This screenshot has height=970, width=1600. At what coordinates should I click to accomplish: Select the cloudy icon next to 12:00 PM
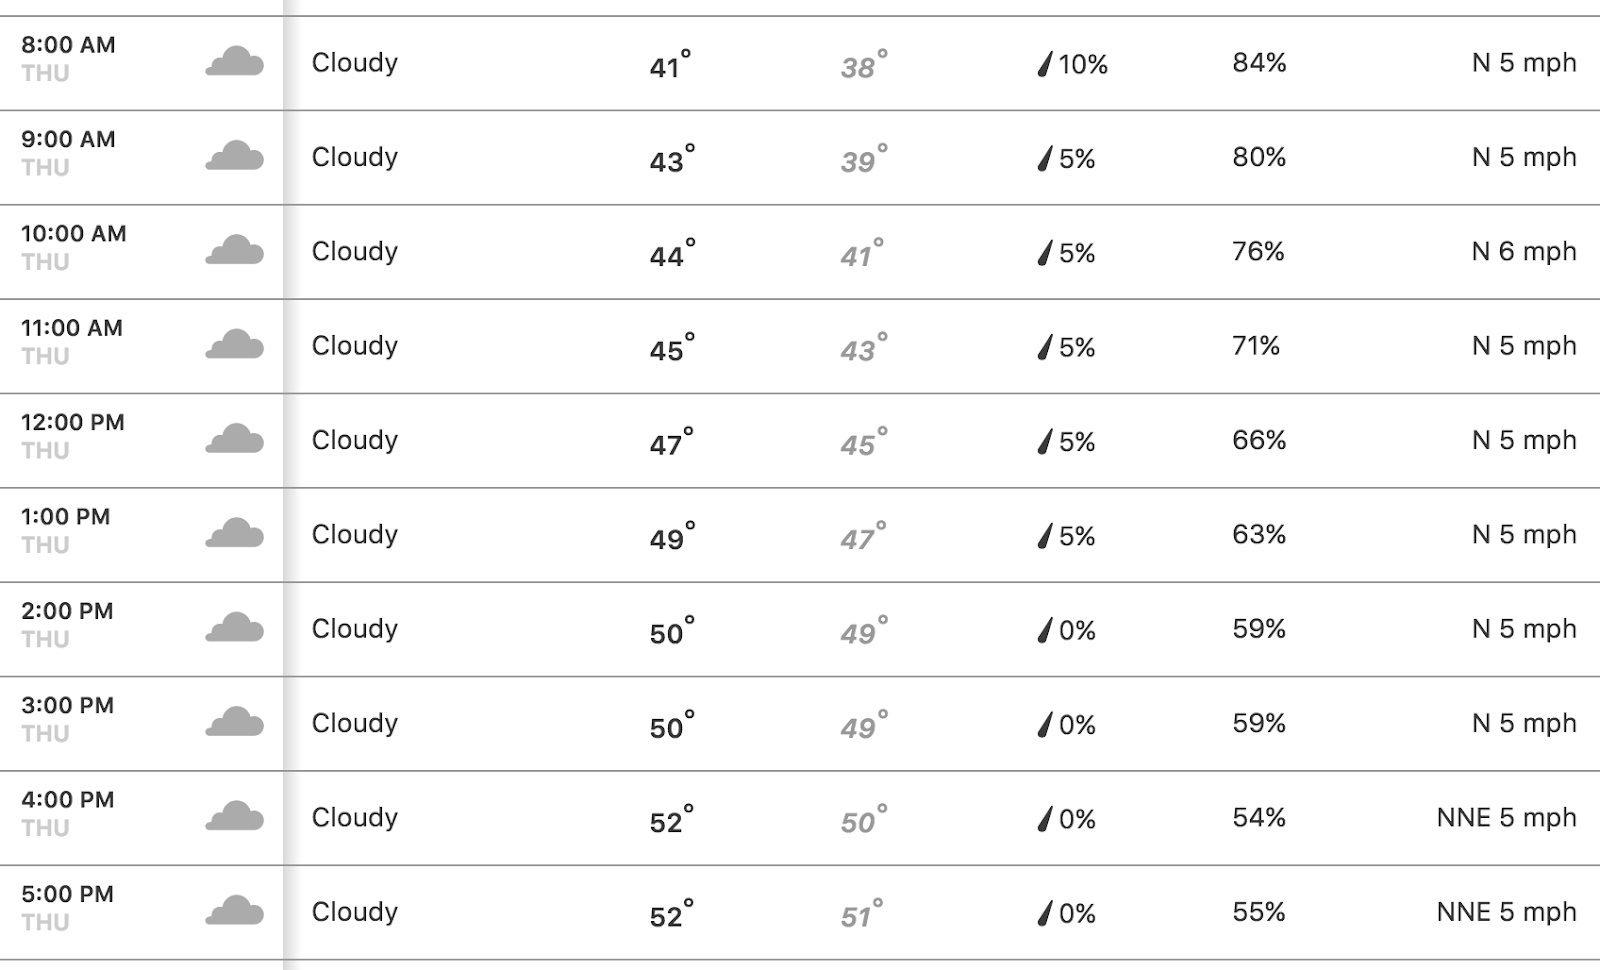(x=234, y=439)
